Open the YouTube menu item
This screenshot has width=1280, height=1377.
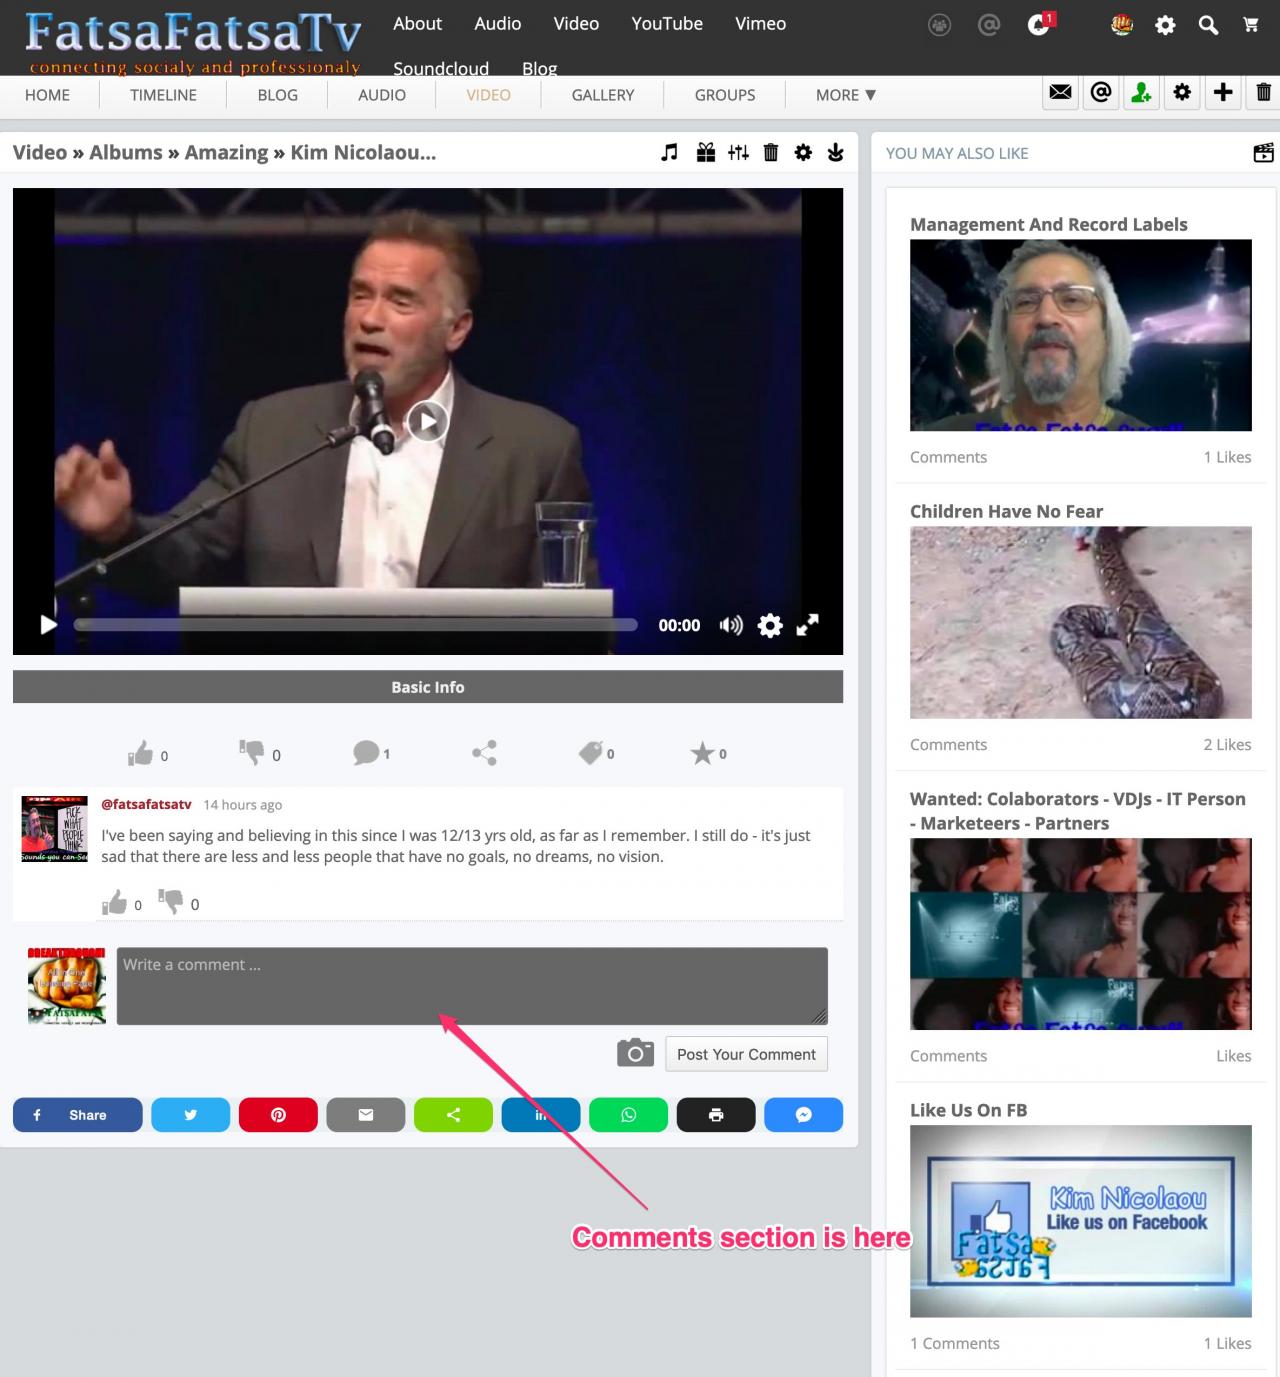tap(667, 24)
